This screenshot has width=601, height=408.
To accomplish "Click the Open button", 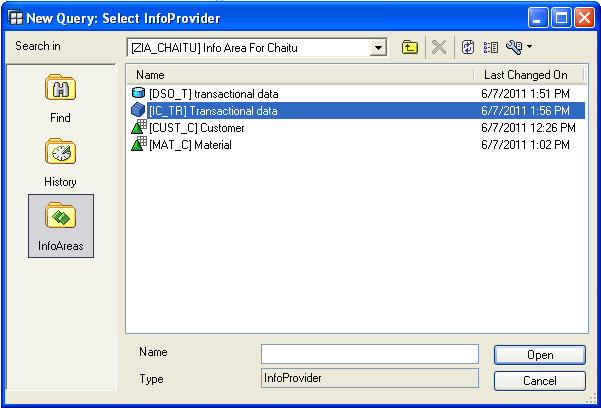I will tap(540, 355).
